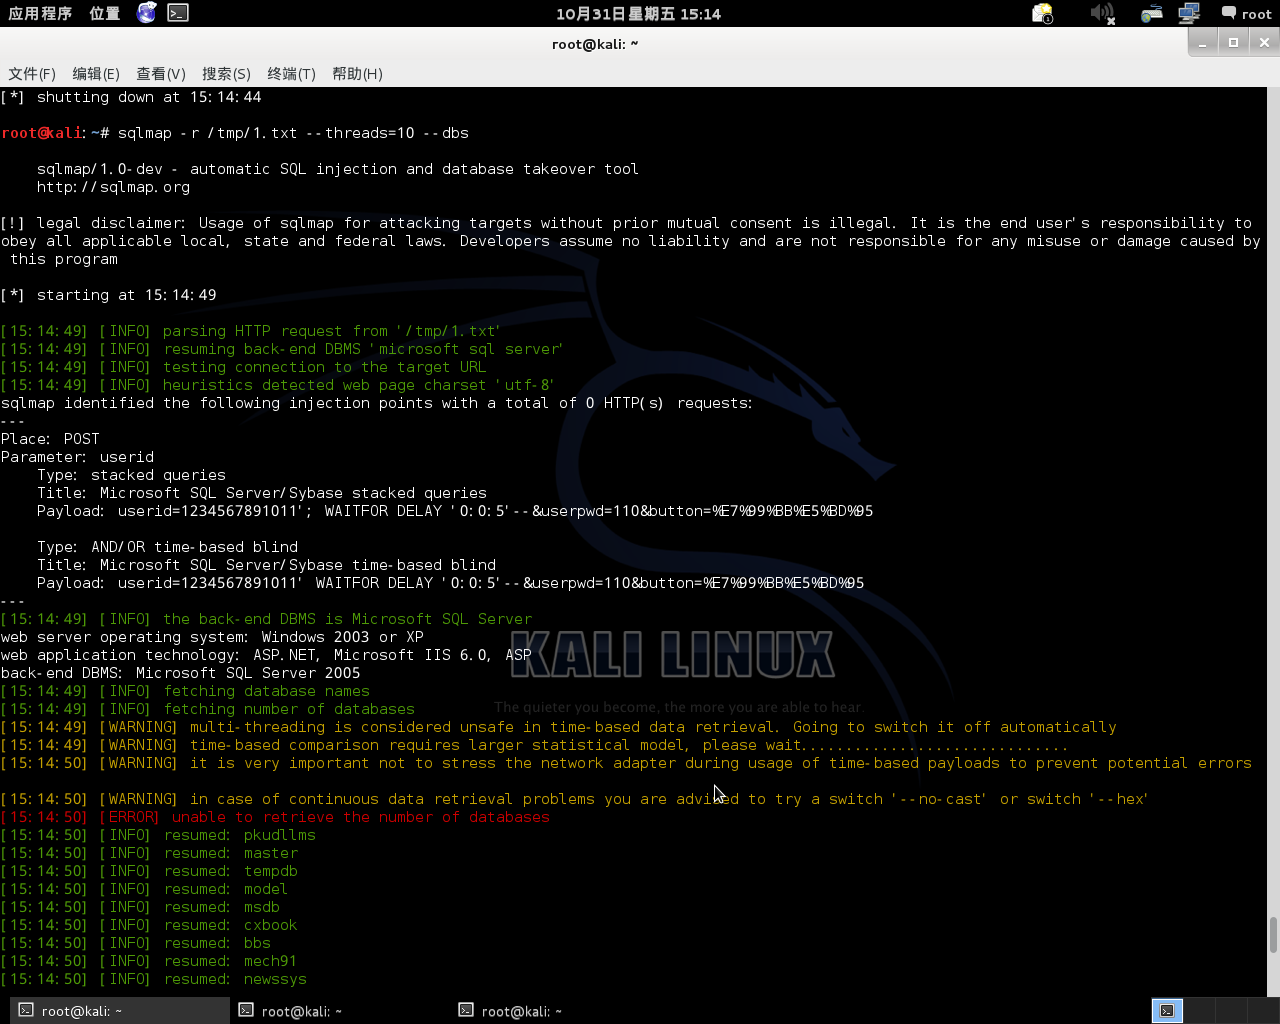Click the 'resumed: msdb' line
Screen dimensions: 1280x1024
pyautogui.click(x=140, y=907)
